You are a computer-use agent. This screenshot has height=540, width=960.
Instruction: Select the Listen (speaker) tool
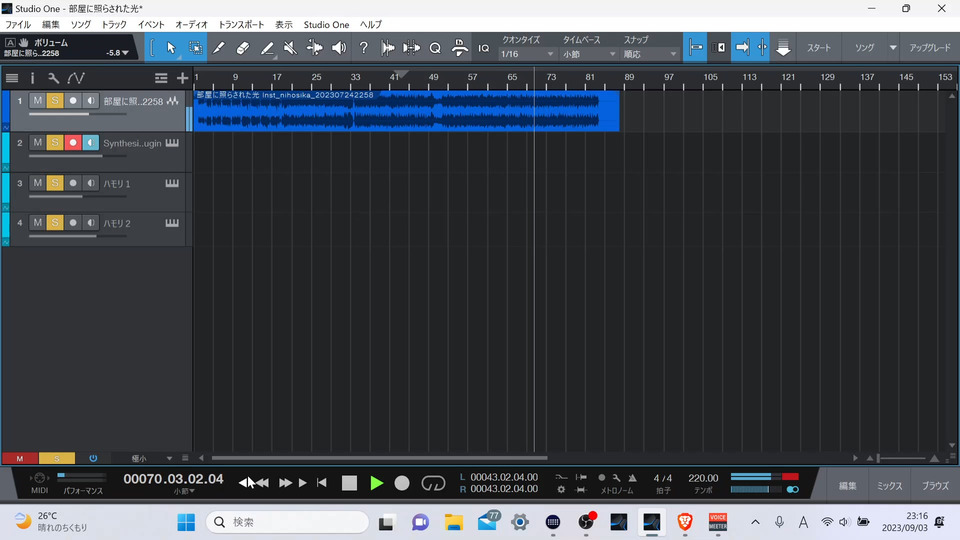(x=339, y=48)
